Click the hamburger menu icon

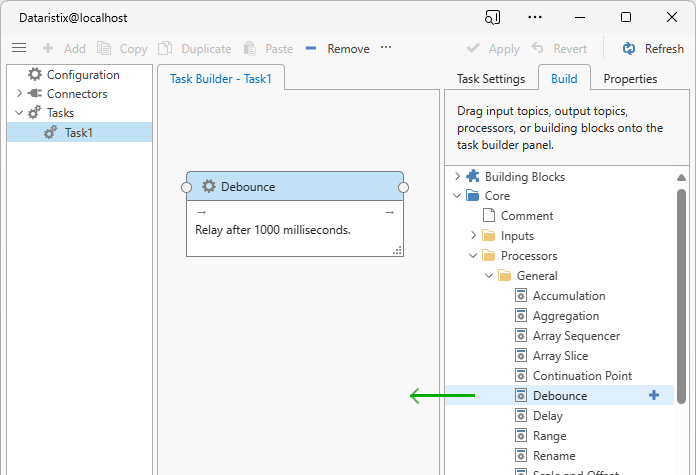click(x=18, y=48)
